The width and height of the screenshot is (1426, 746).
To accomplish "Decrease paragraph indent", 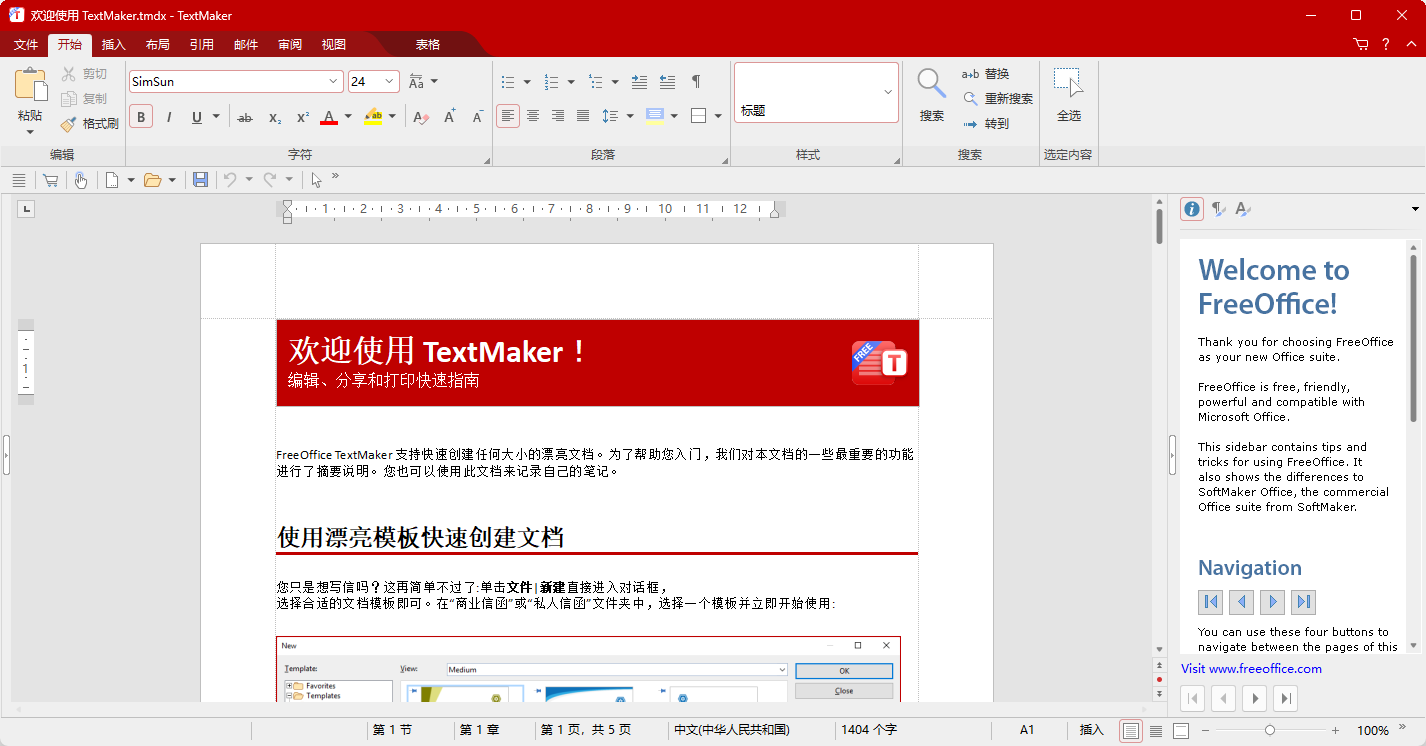I will [667, 82].
